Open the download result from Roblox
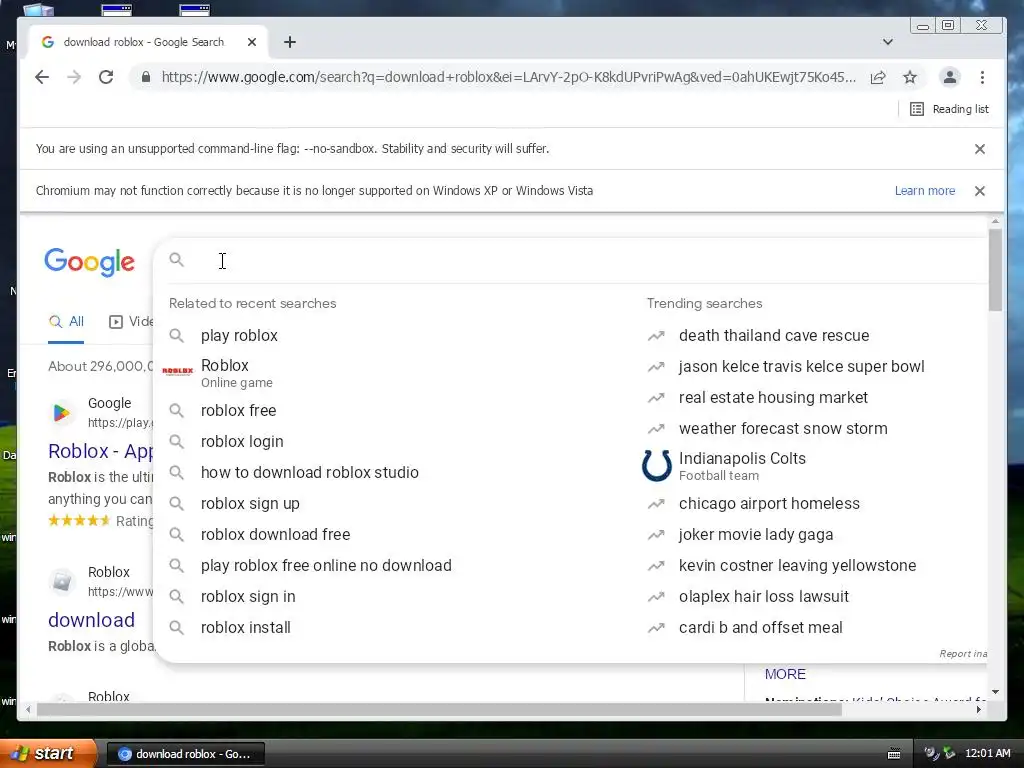Screen dimensions: 1024x768 click(x=91, y=620)
